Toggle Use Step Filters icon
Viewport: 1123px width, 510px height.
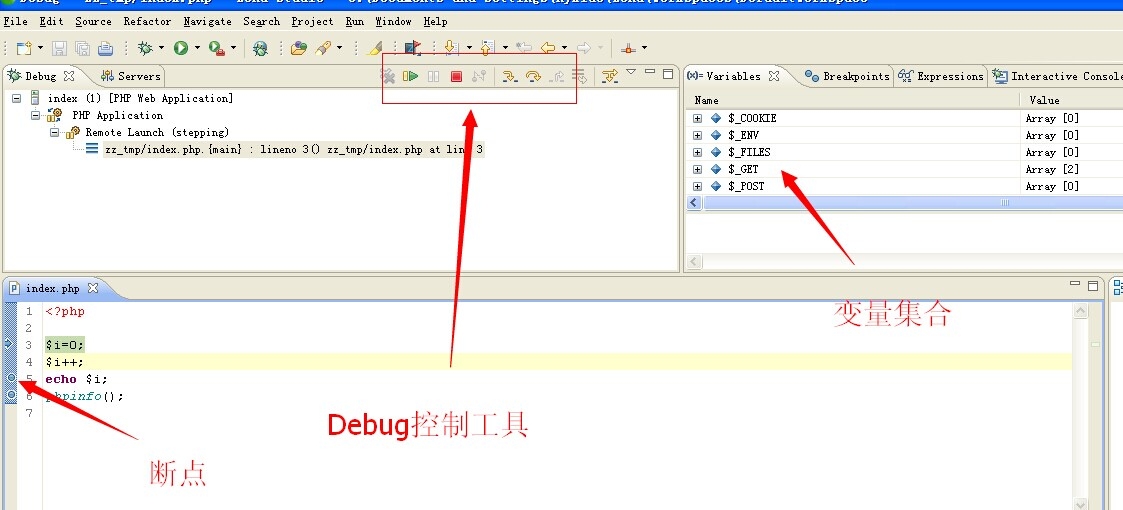point(609,76)
